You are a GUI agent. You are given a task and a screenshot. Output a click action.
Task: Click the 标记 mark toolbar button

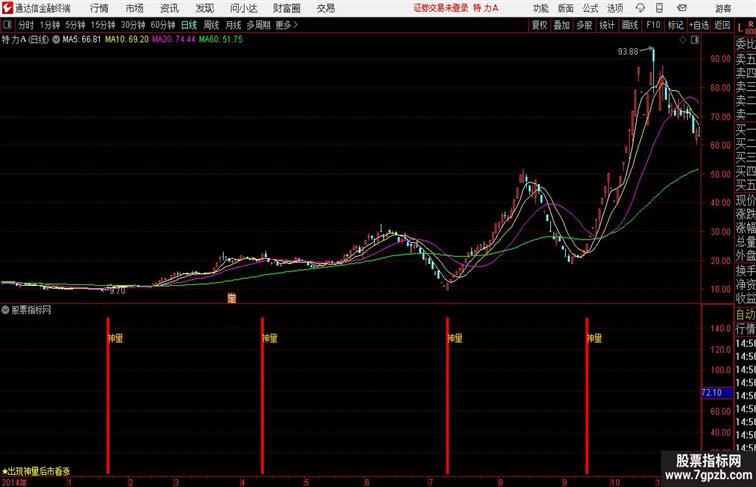coord(675,25)
